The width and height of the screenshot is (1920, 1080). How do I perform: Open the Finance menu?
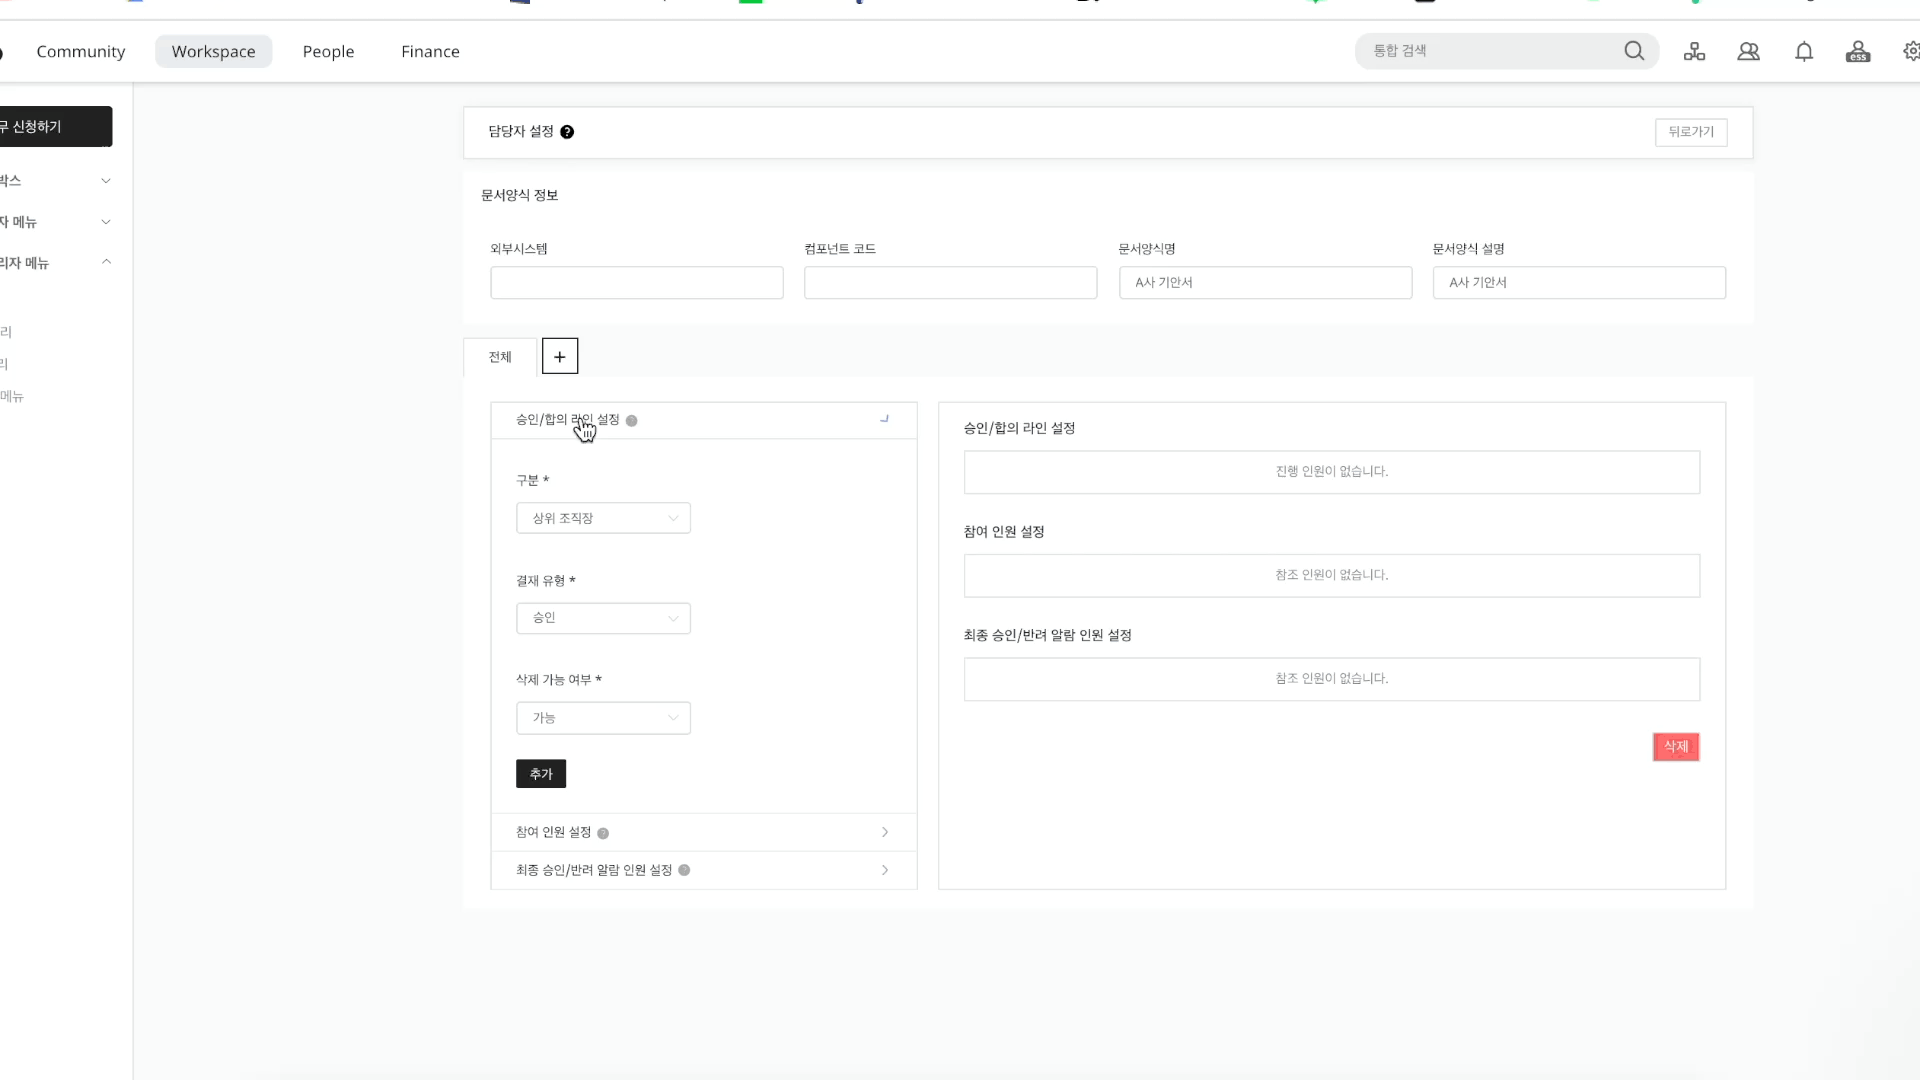click(430, 51)
